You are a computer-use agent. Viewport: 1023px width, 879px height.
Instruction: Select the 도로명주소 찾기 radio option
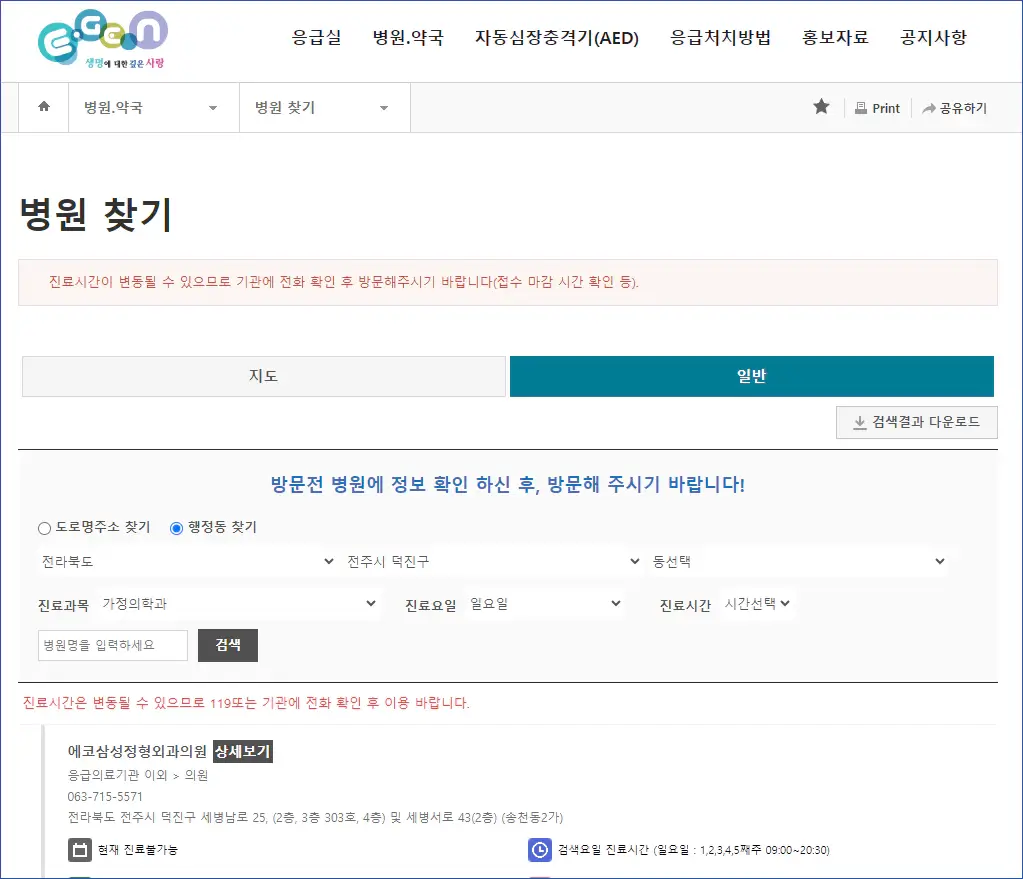43,528
